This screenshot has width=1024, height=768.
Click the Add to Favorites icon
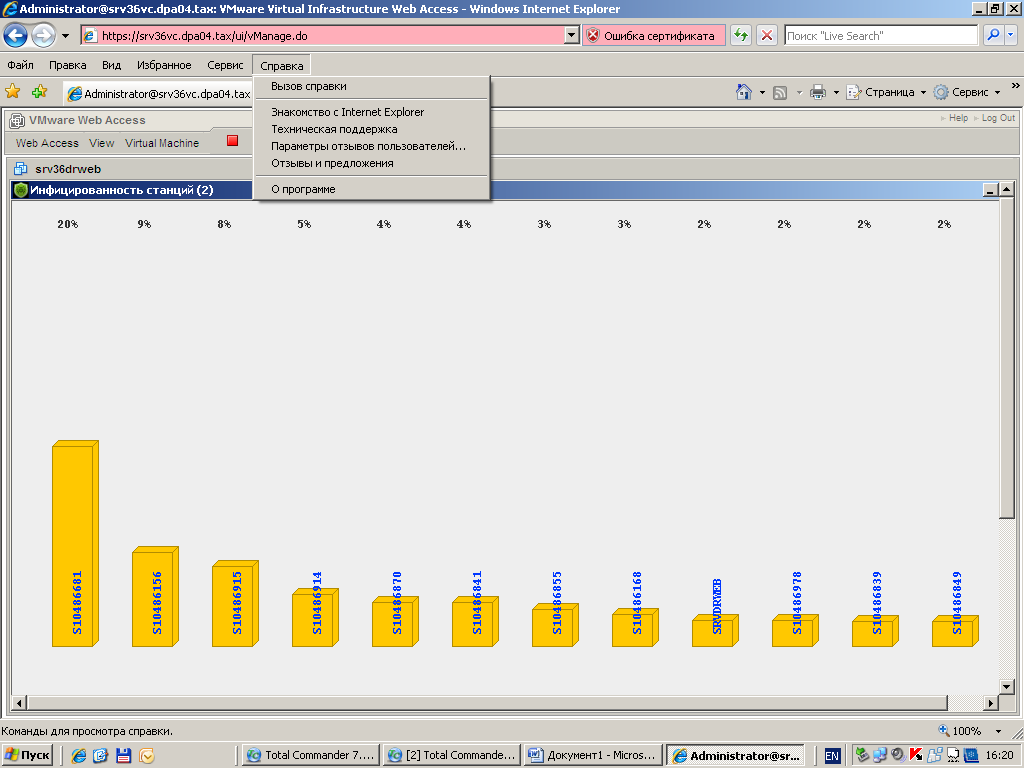[39, 92]
